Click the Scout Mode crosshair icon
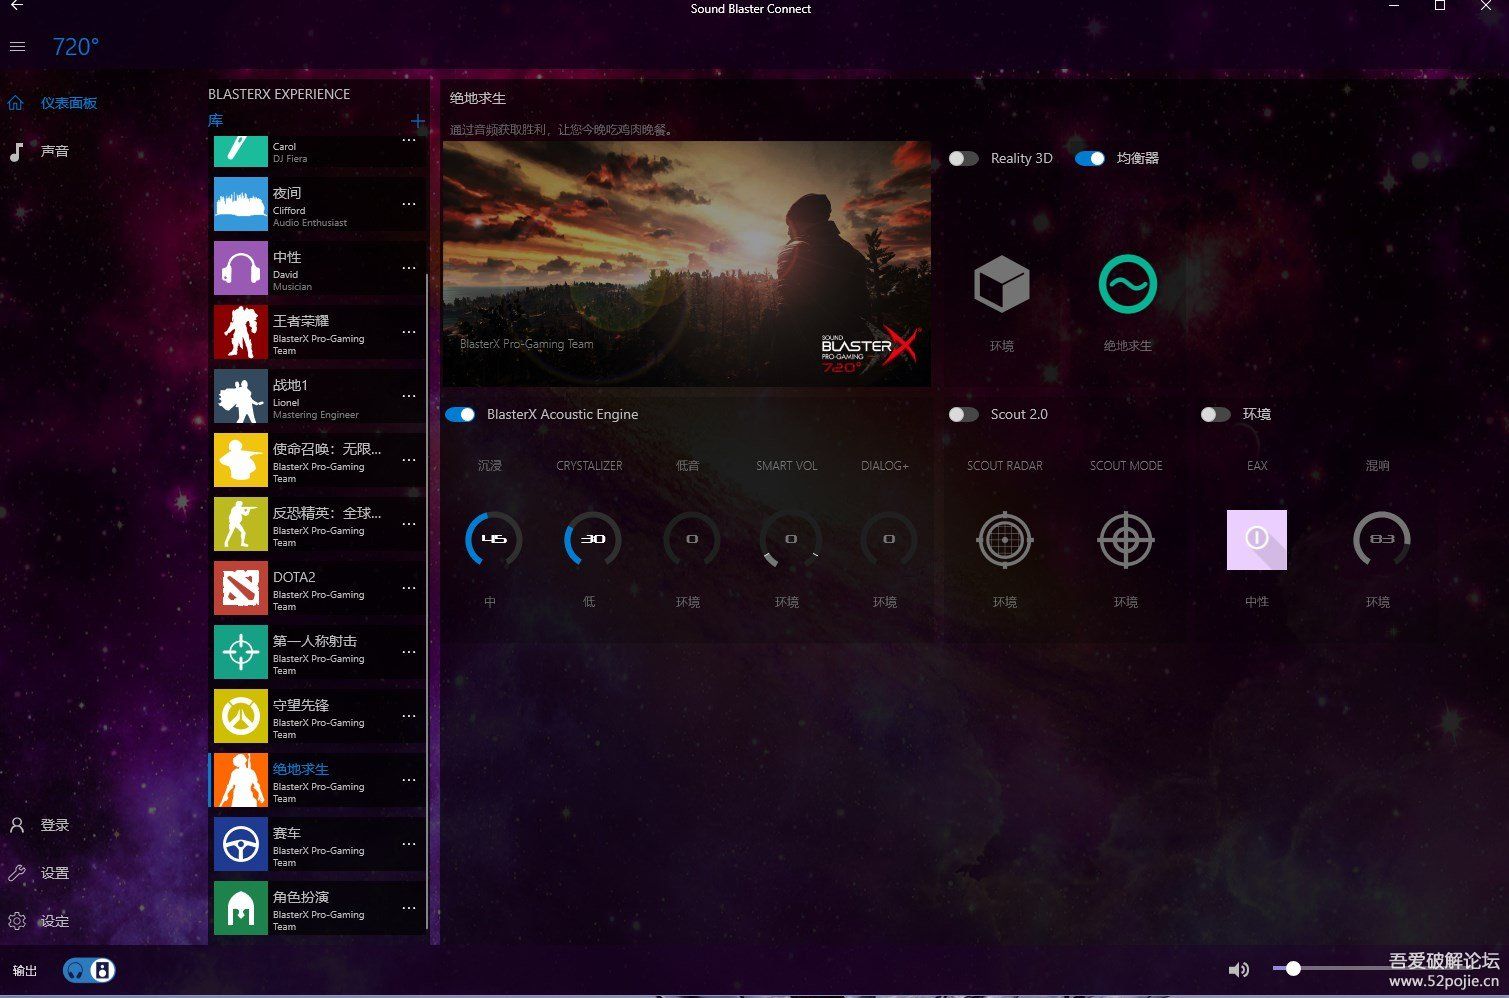The width and height of the screenshot is (1509, 998). (1126, 540)
